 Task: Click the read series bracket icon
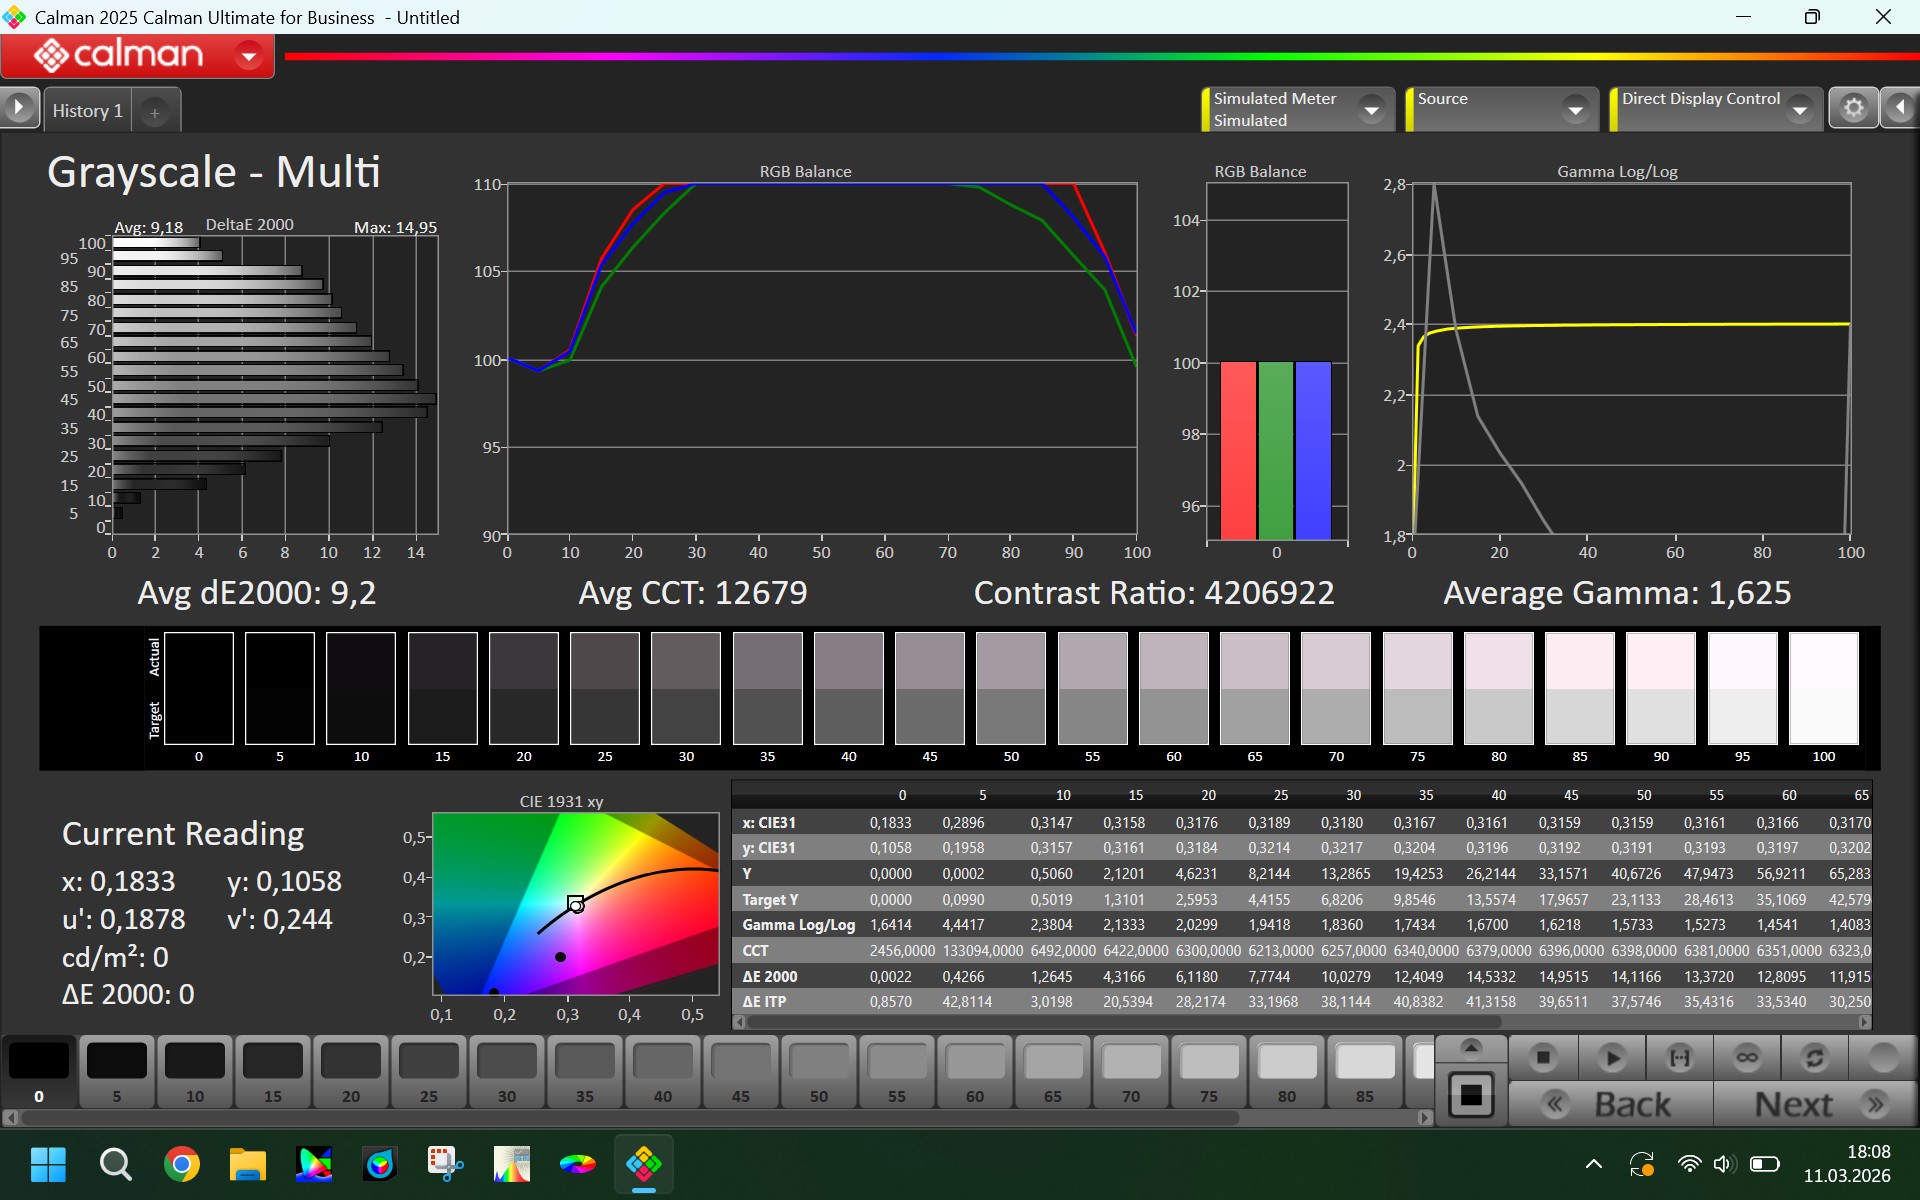pyautogui.click(x=1679, y=1057)
